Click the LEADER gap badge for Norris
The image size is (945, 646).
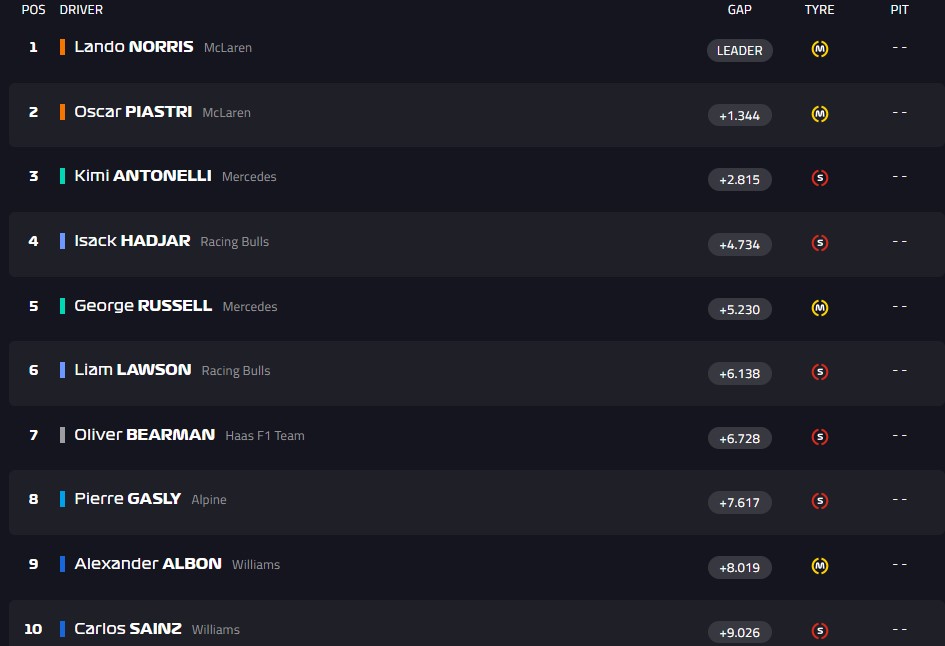pyautogui.click(x=740, y=50)
